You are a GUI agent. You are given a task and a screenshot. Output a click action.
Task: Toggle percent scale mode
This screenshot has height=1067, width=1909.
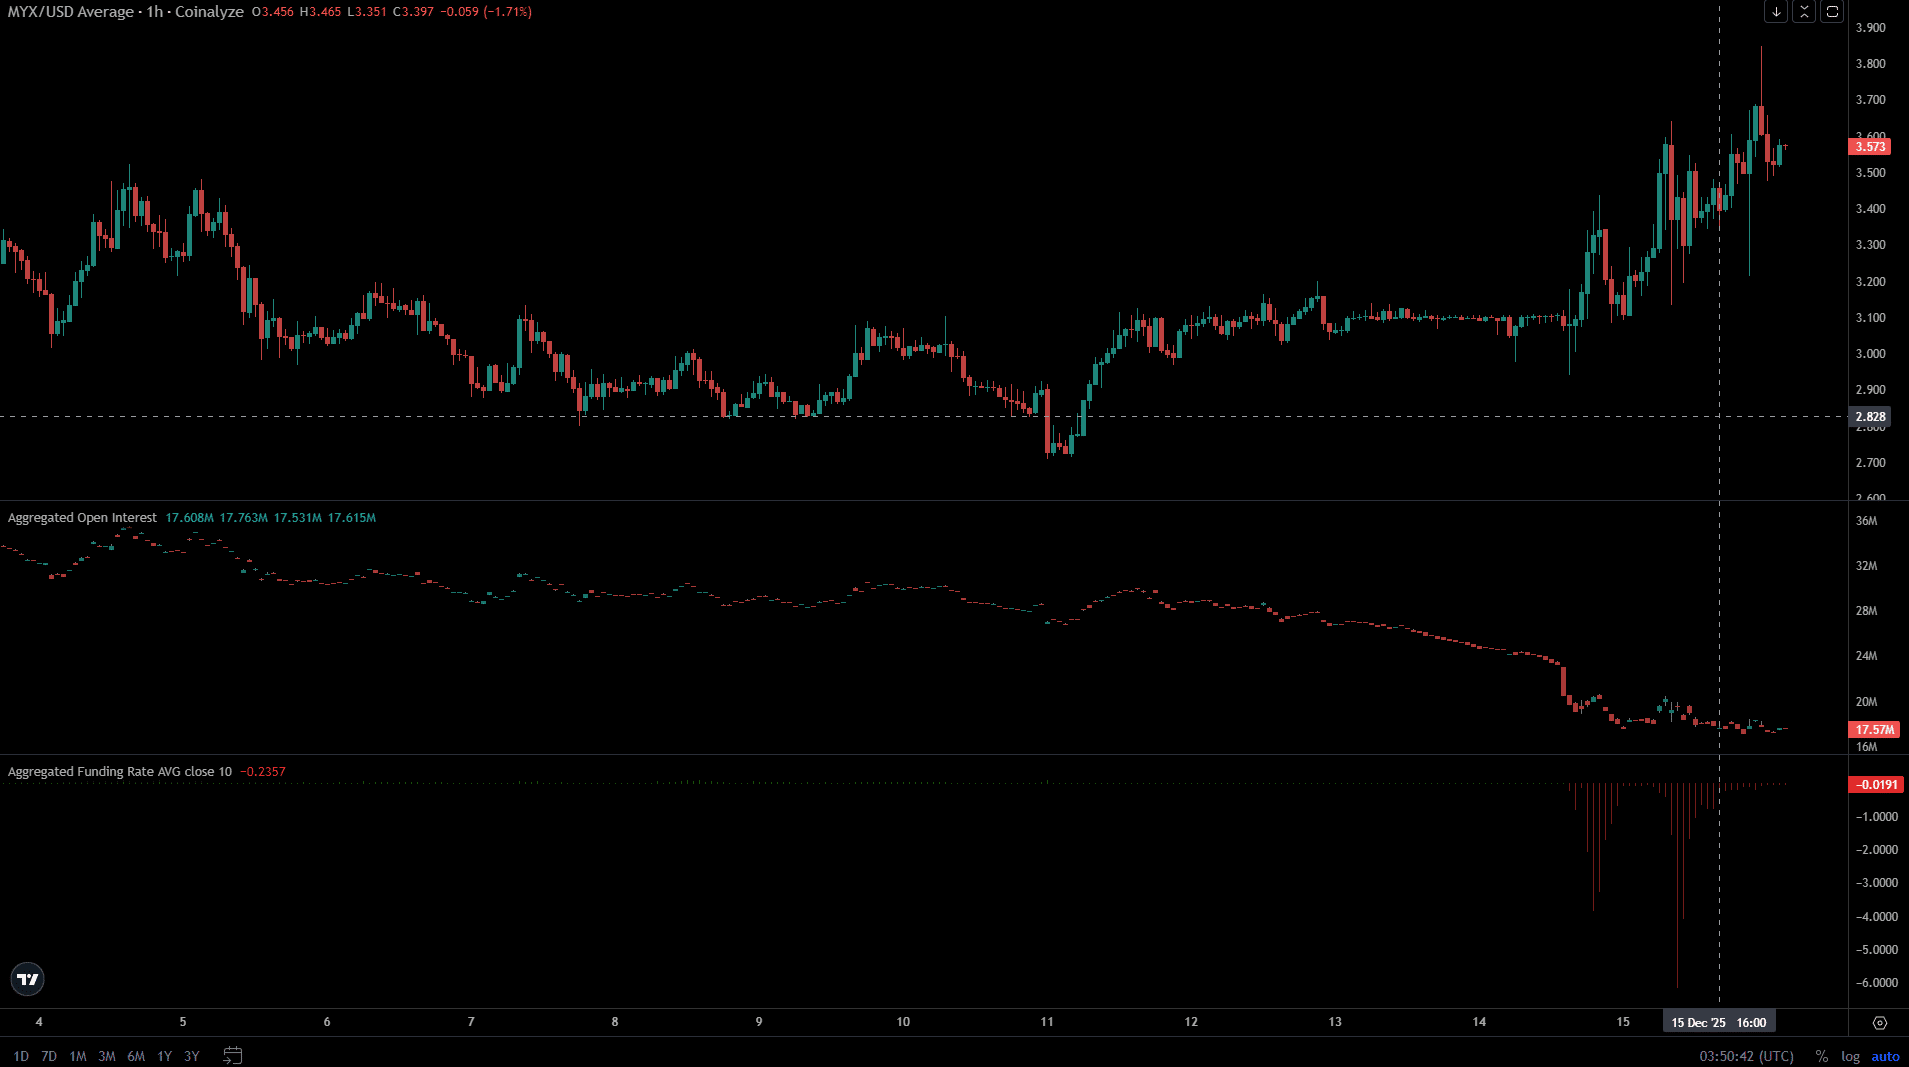(x=1822, y=1056)
